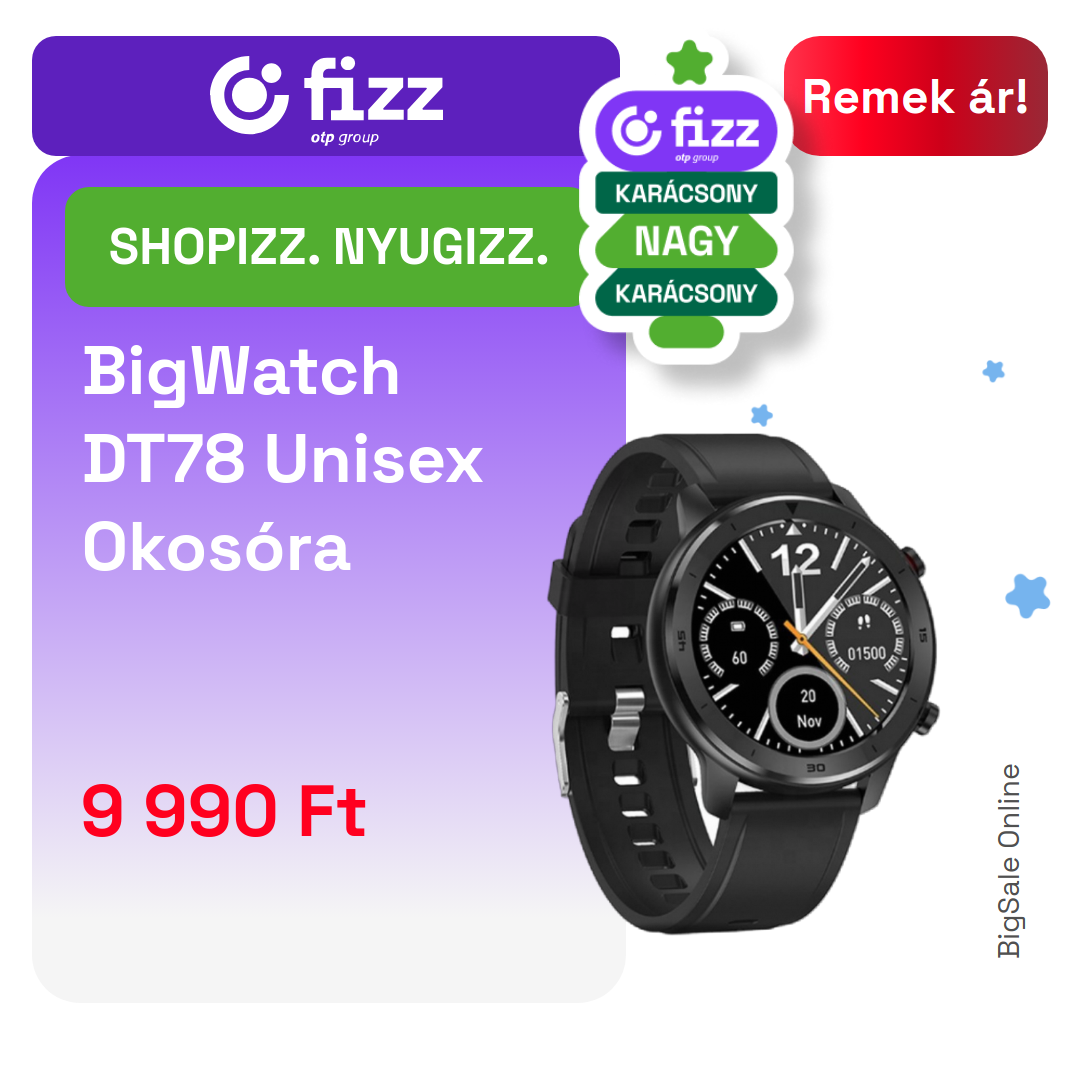Click the vertical BigSale Online text
Screen dimensions: 1080x1080
click(x=1009, y=861)
